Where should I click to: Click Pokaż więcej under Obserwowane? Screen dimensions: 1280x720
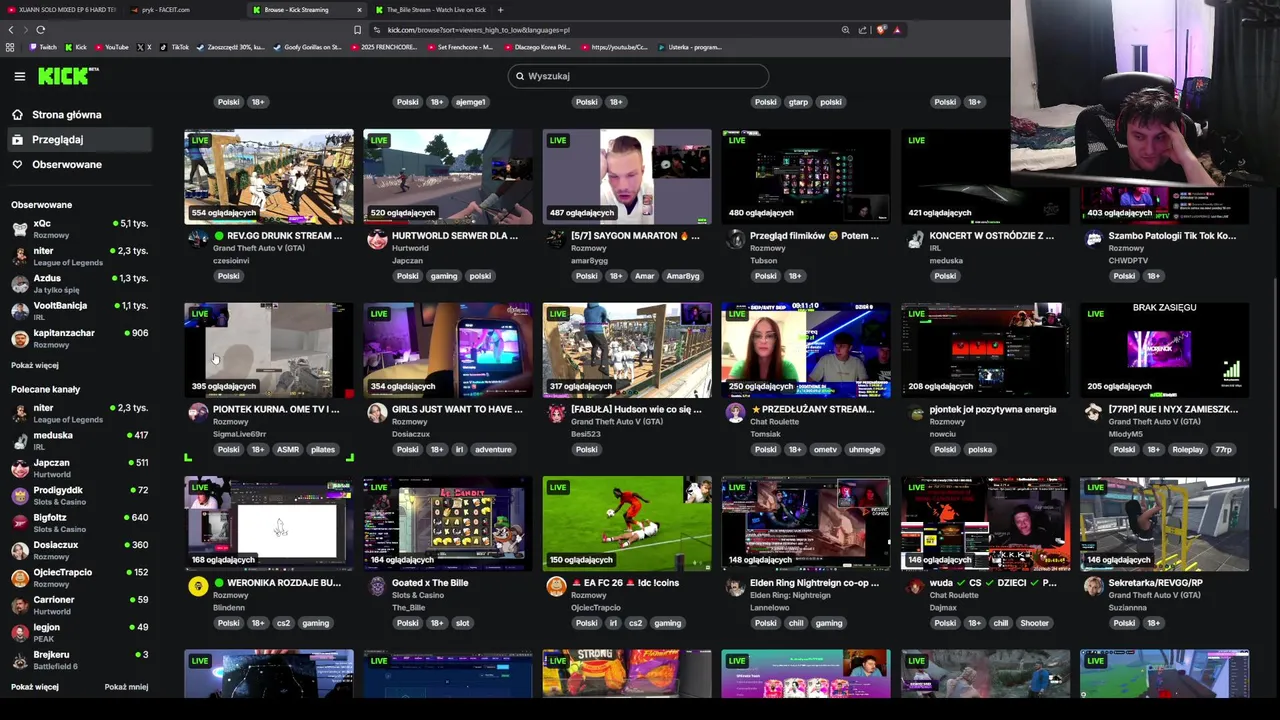pos(35,365)
